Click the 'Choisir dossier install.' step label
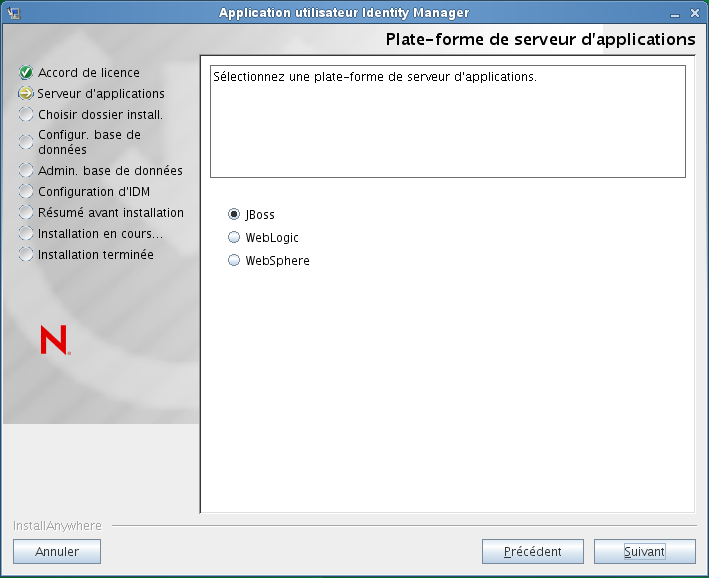 click(x=100, y=114)
